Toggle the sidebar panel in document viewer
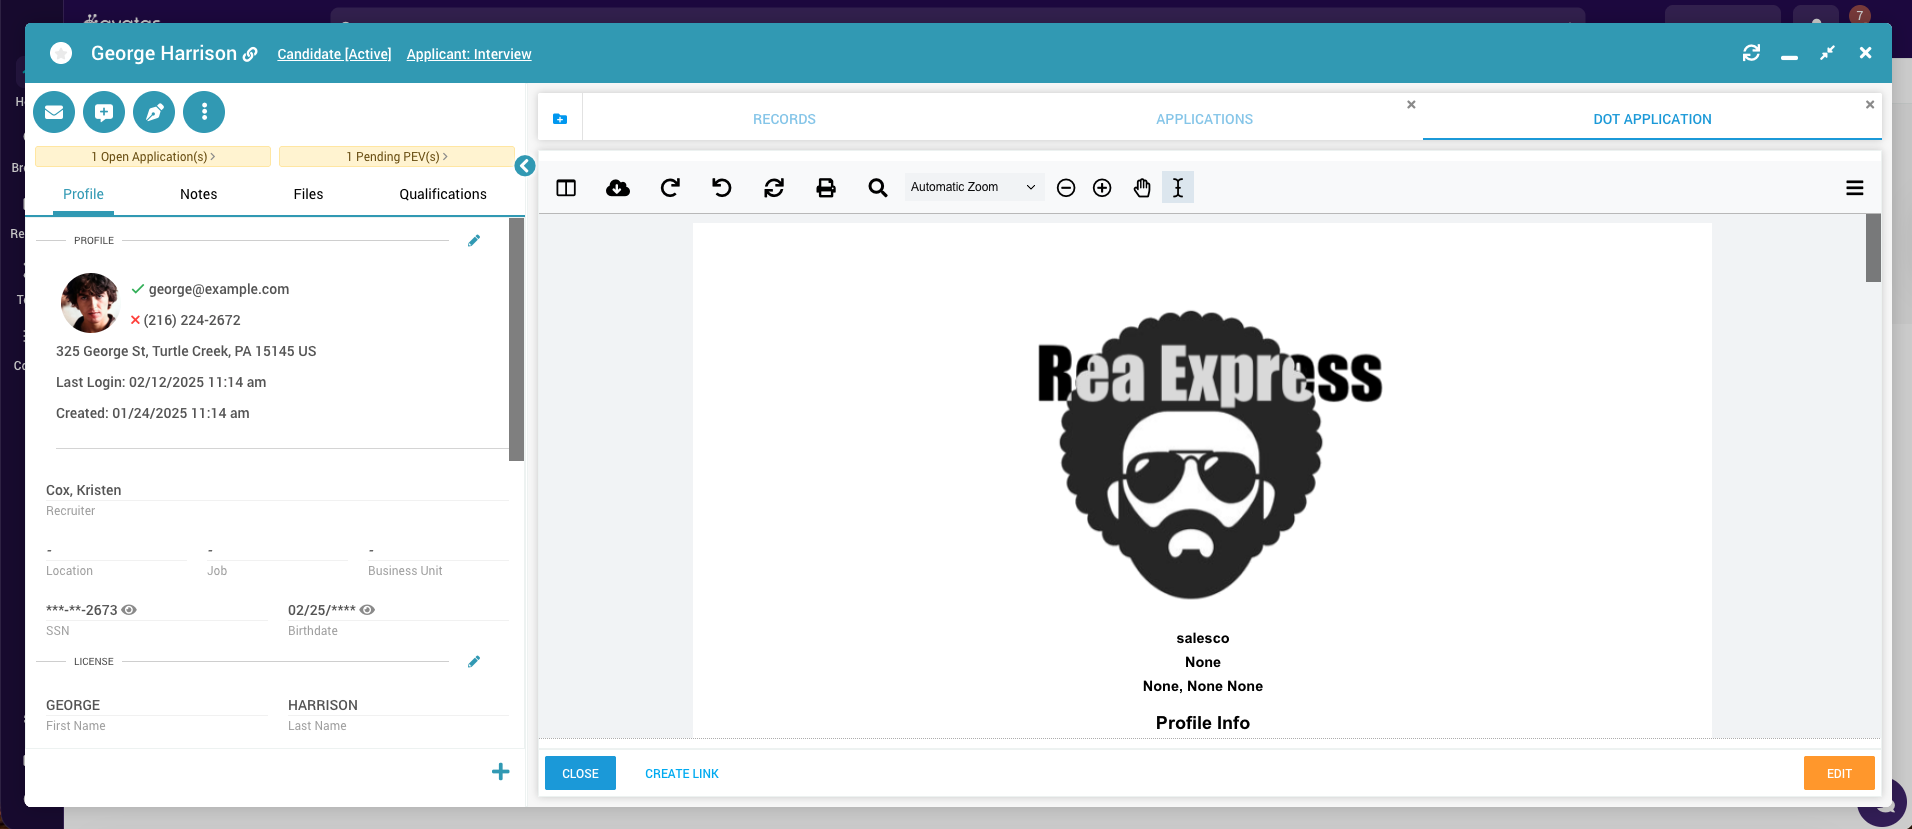 pos(566,188)
